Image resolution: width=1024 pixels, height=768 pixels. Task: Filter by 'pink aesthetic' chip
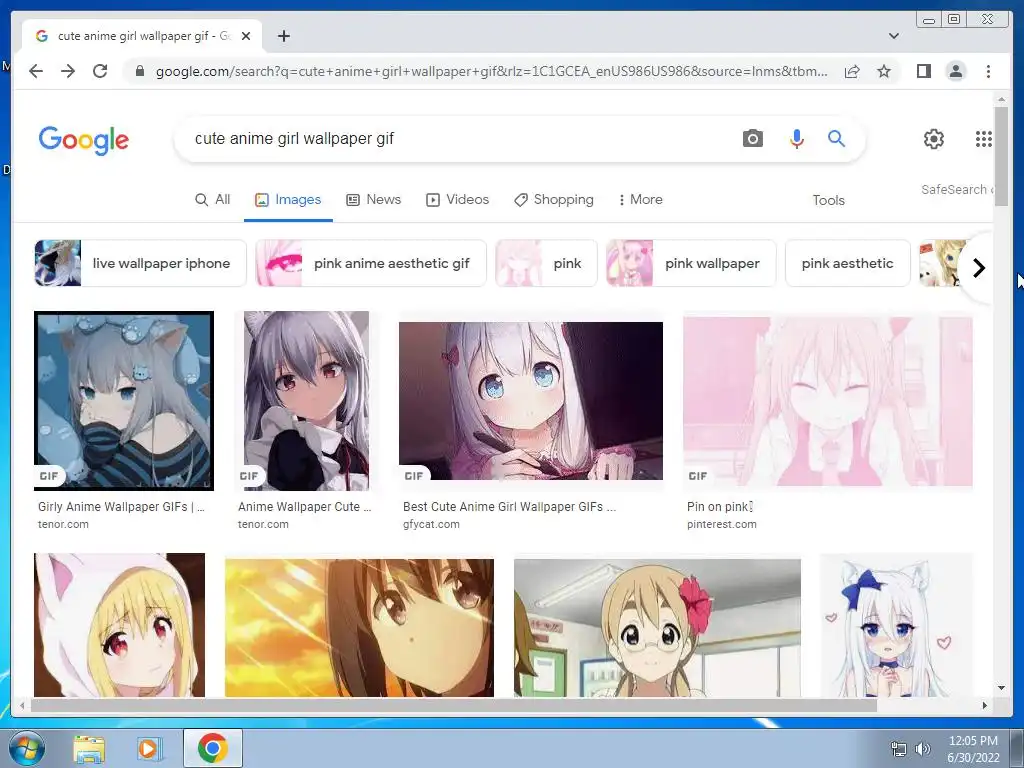[848, 263]
